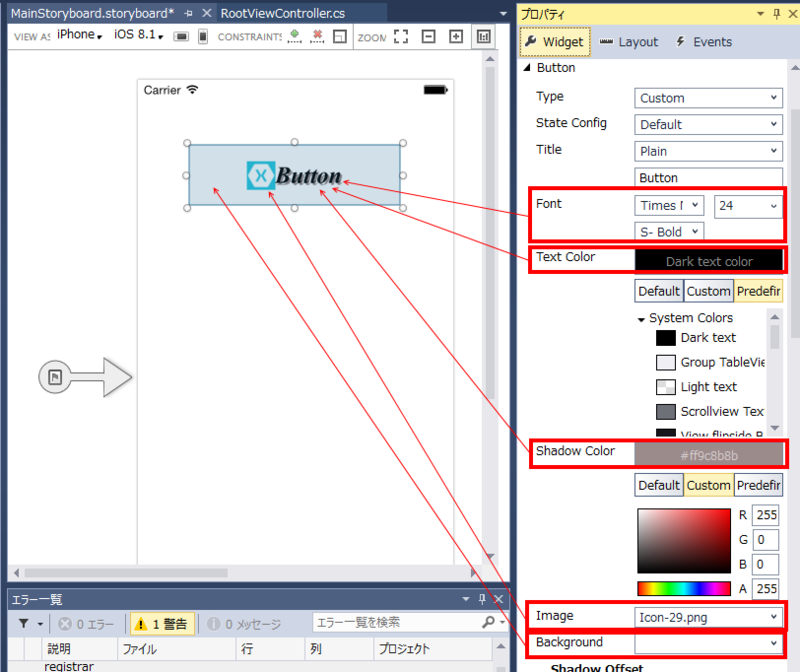800x672 pixels.
Task: Open document tab overflow dropdown arrow
Action: tap(503, 14)
